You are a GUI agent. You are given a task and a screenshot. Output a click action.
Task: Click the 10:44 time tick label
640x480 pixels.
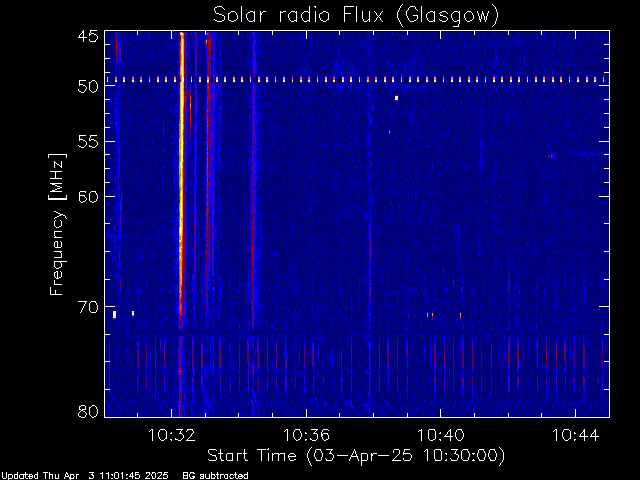576,435
